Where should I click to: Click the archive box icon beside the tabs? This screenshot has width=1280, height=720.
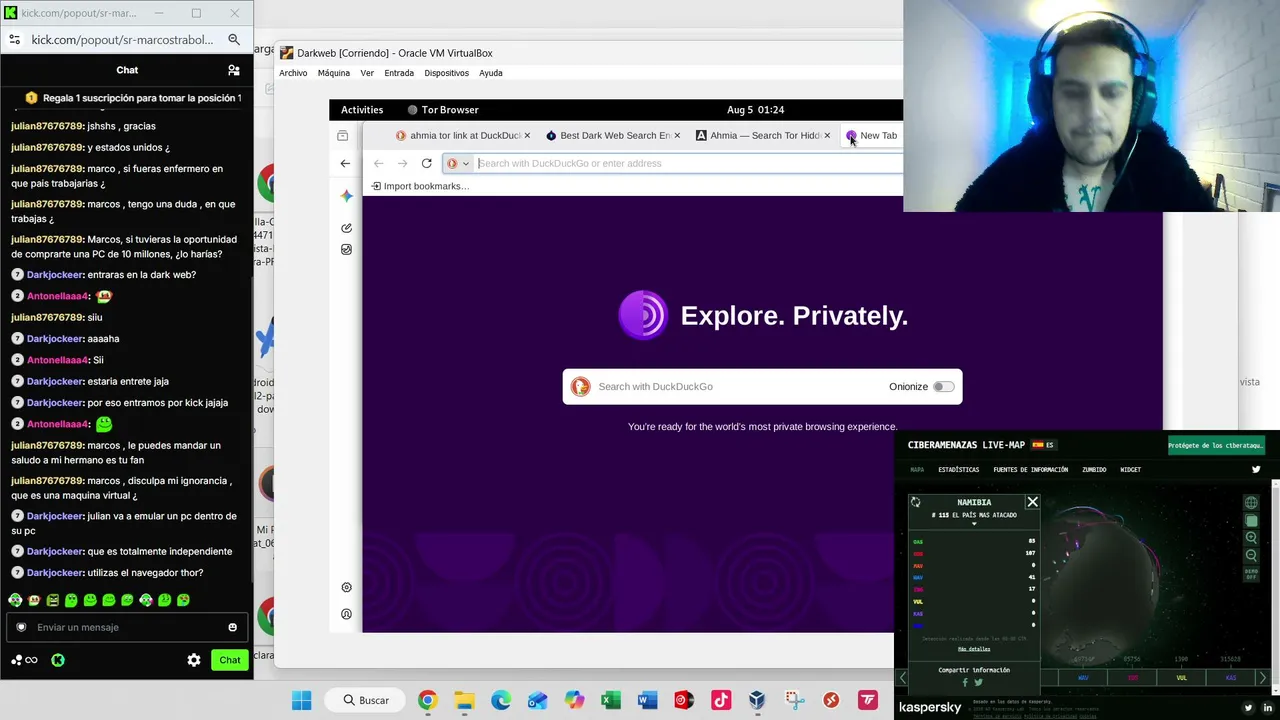tap(343, 135)
